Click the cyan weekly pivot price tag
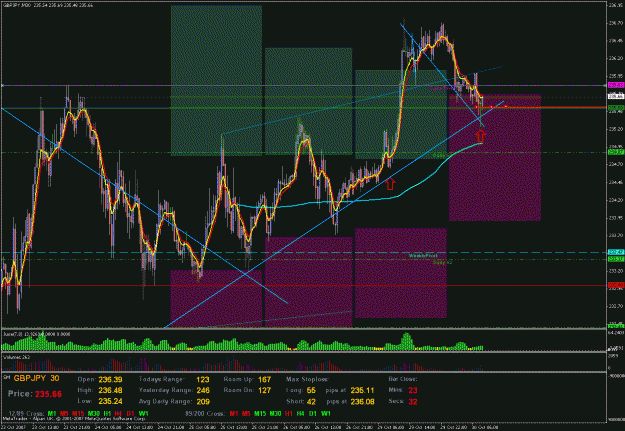This screenshot has height=431, width=625. [x=616, y=252]
